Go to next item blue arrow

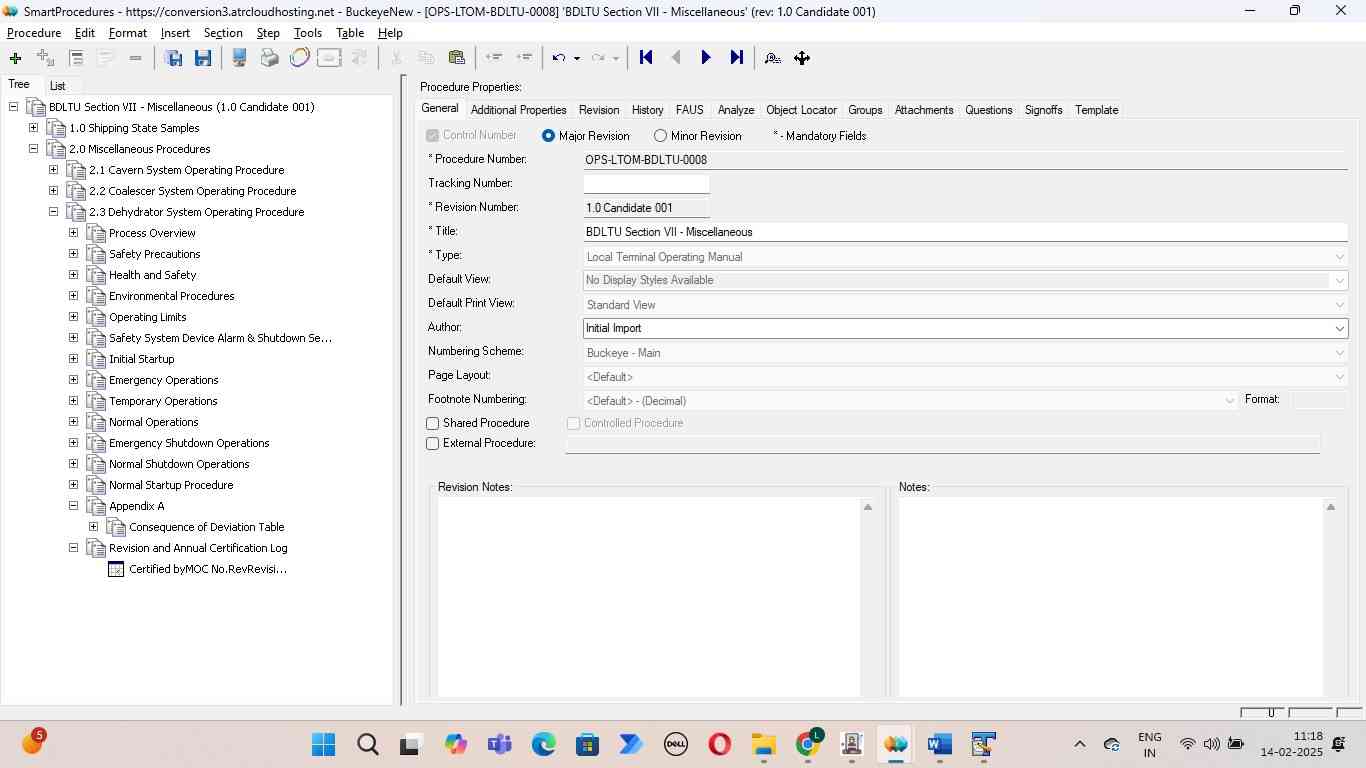tap(706, 58)
